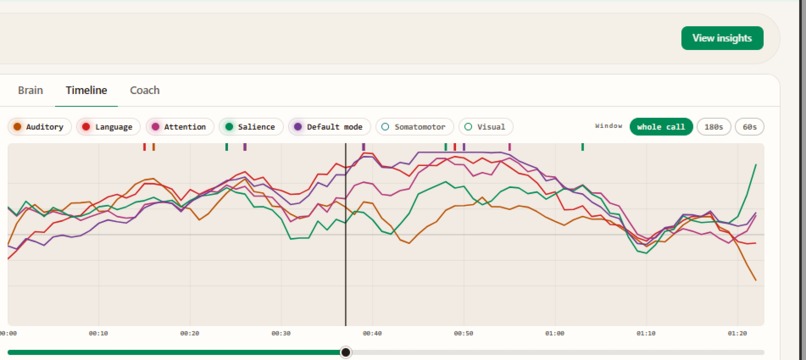806x360 pixels.
Task: Click the green marker near 00:48
Action: click(x=446, y=147)
